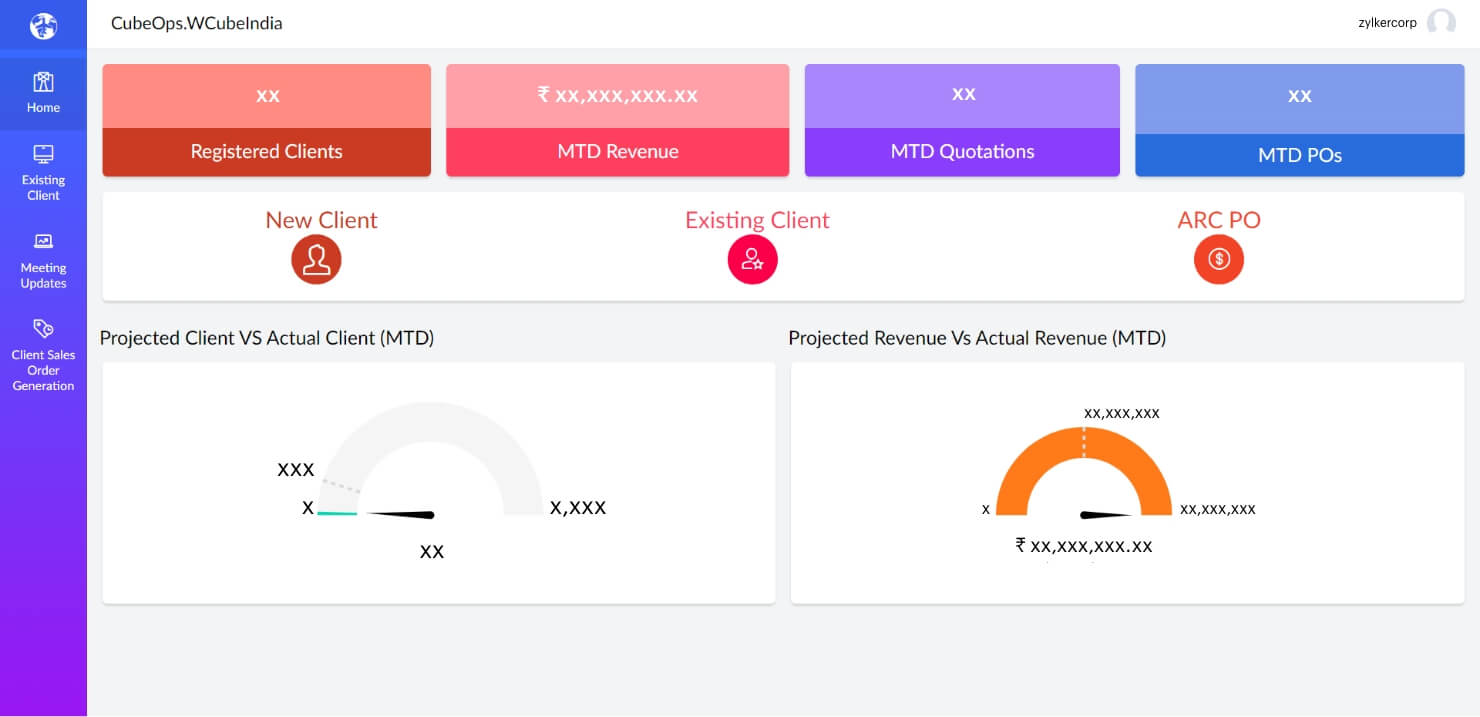Click the Existing Client star-person icon
Viewport: 1480px width, 717px height.
tap(753, 259)
